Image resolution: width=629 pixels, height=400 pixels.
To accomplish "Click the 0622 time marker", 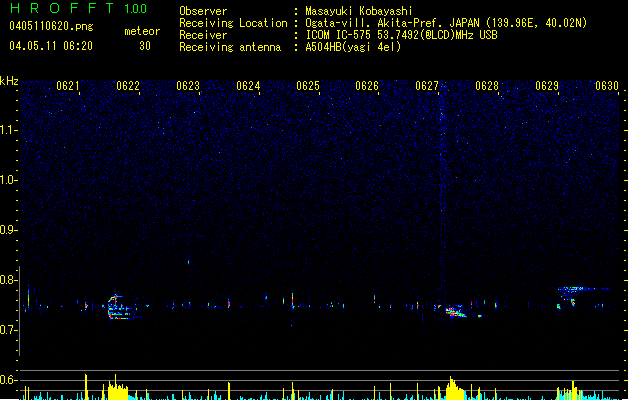I will pyautogui.click(x=128, y=86).
